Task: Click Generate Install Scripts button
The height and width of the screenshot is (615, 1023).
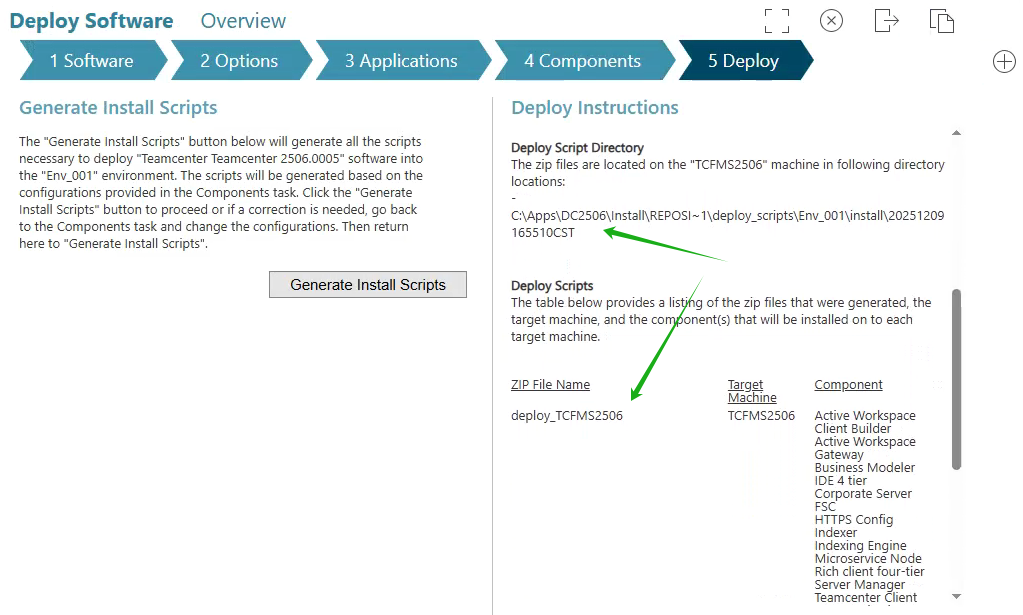Action: tap(368, 285)
